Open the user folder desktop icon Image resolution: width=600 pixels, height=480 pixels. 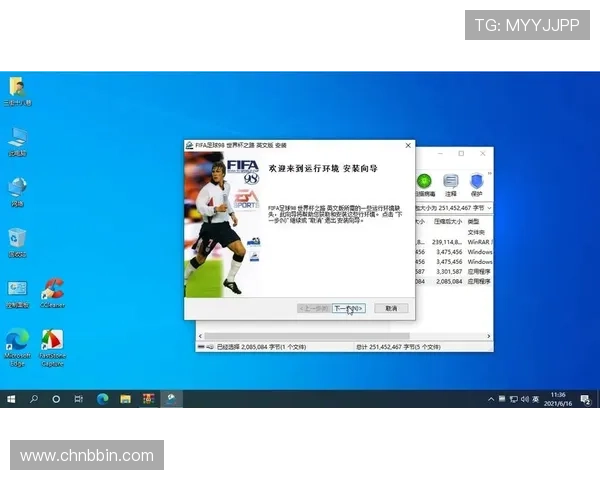[x=17, y=88]
